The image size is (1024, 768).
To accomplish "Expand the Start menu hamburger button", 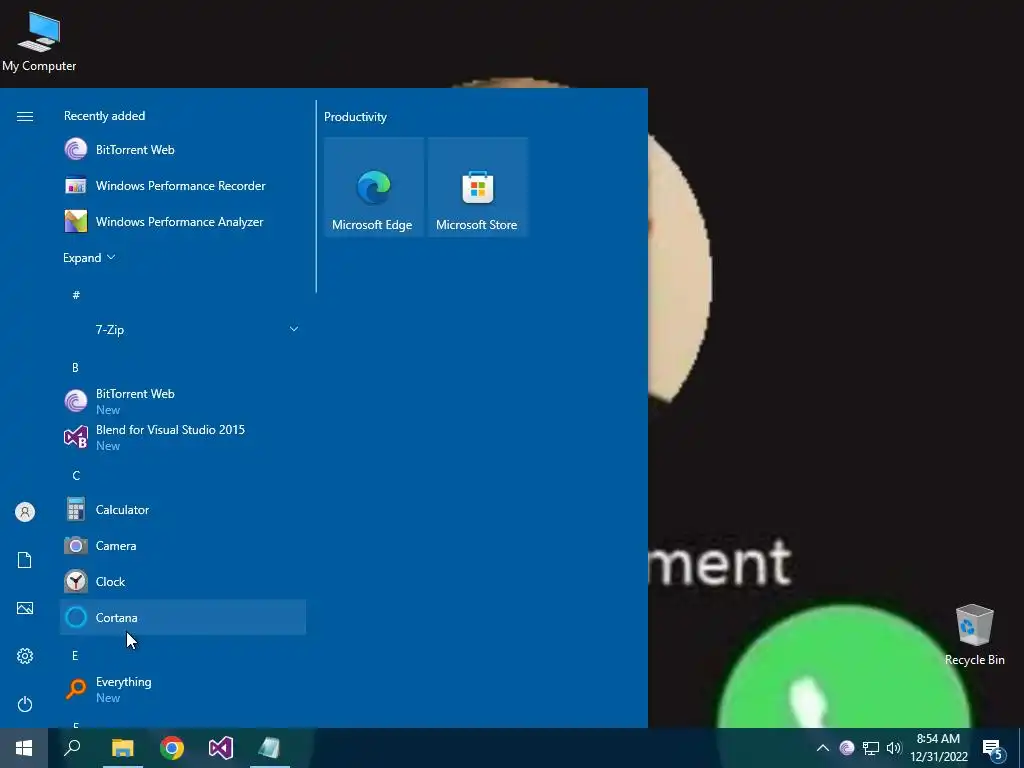I will click(x=25, y=116).
